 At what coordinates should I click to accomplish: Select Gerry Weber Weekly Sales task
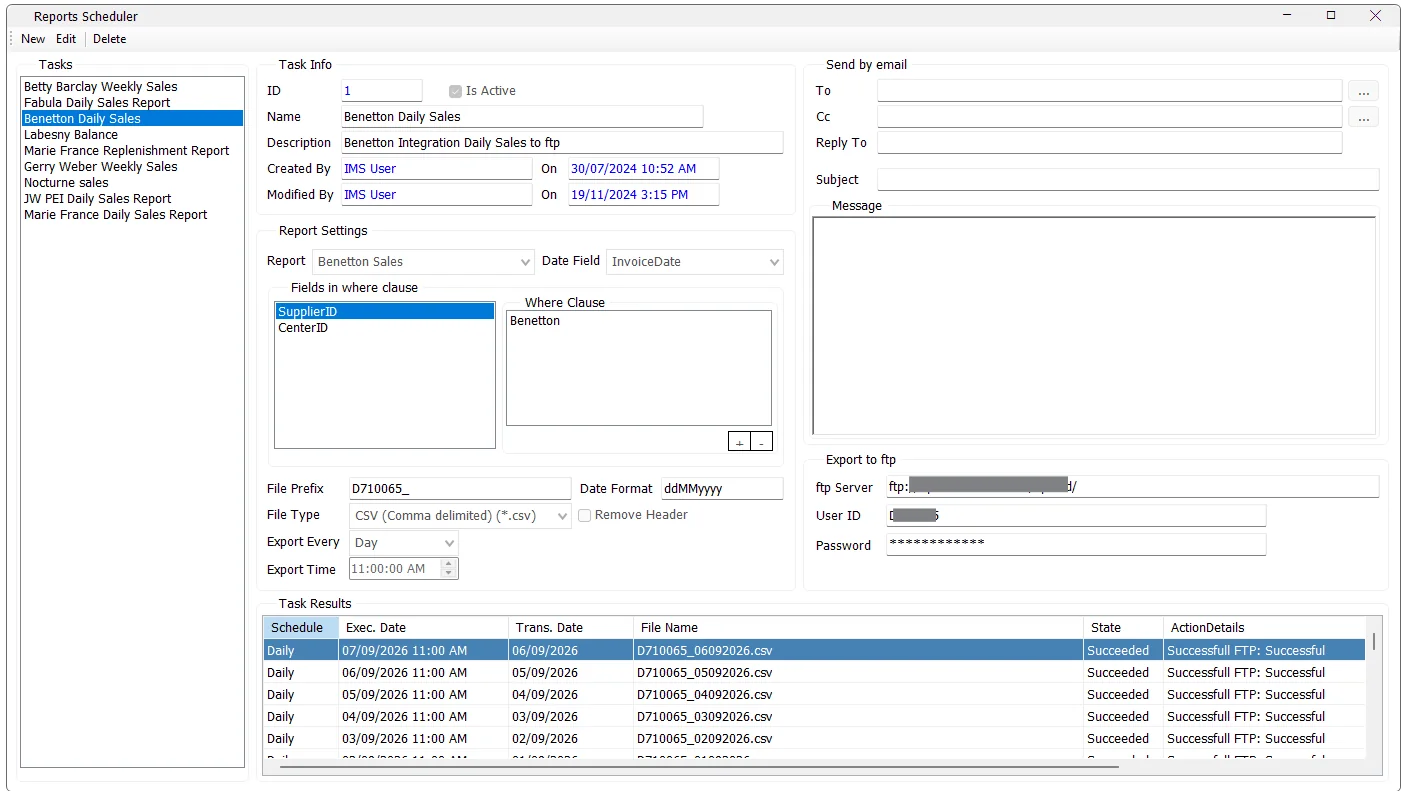(x=132, y=167)
